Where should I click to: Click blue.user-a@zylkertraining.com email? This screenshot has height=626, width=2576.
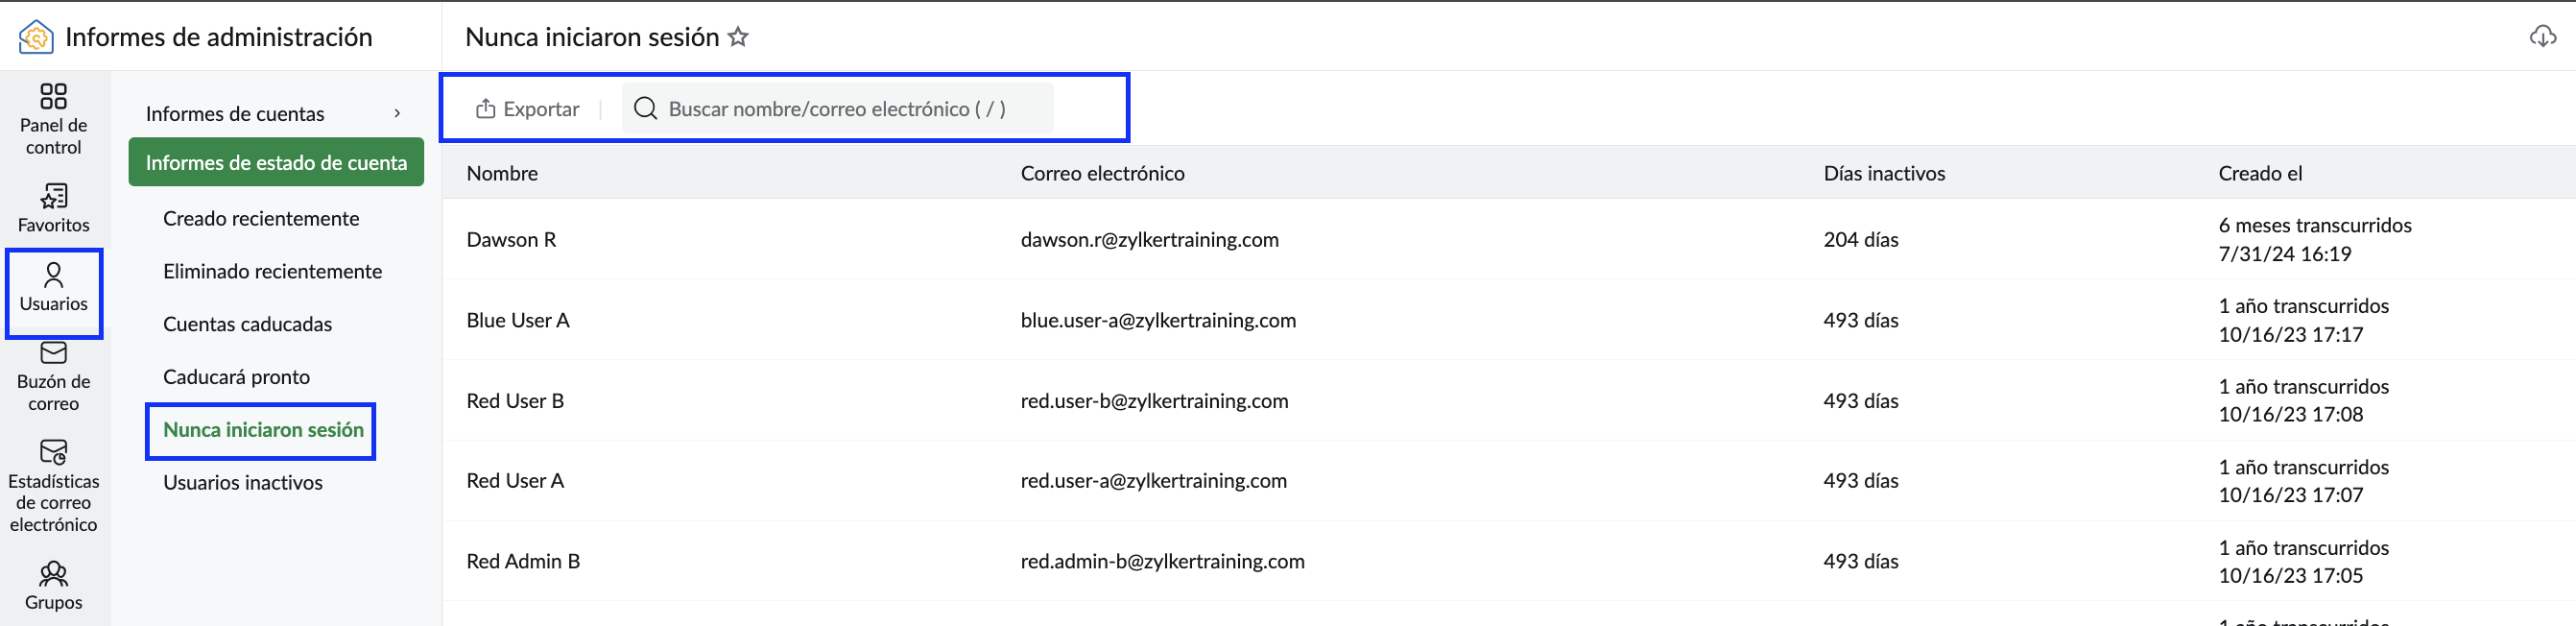(x=1158, y=321)
